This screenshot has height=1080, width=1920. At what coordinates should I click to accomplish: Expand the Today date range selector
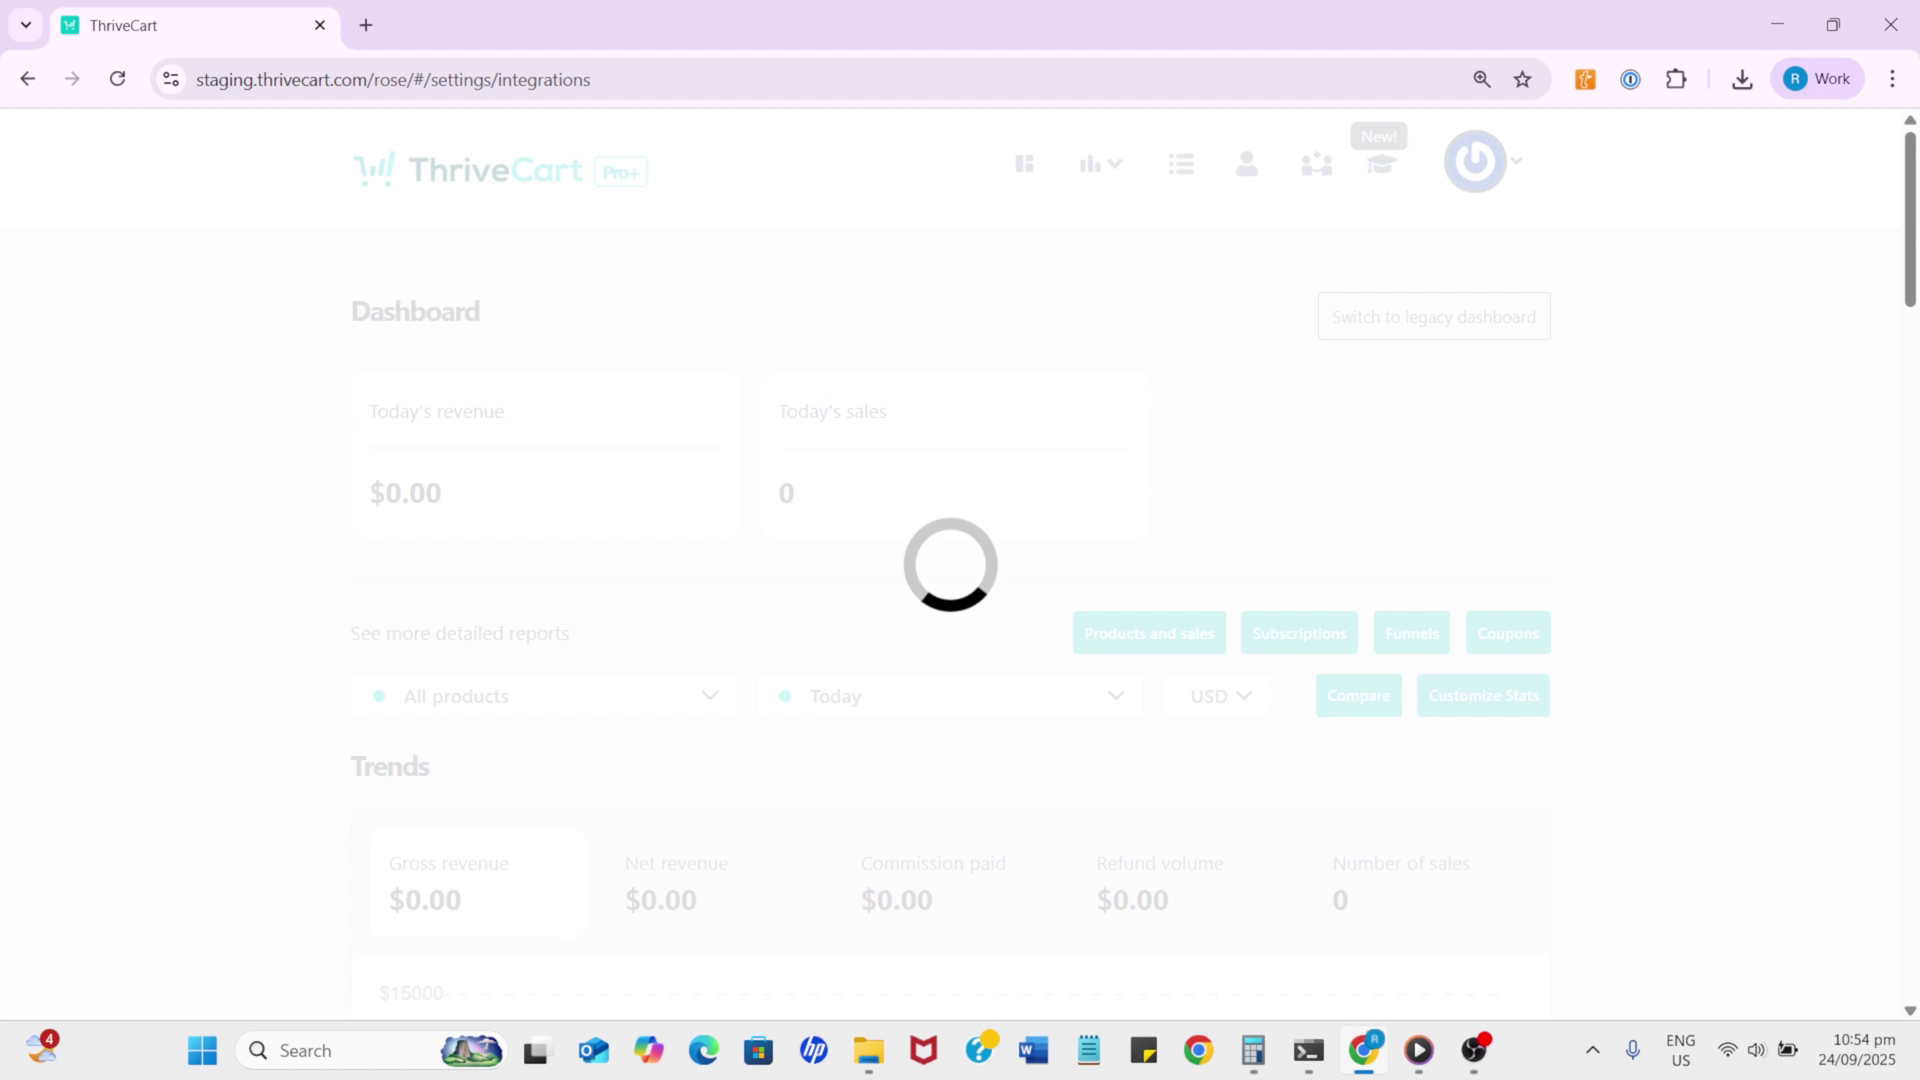[949, 695]
